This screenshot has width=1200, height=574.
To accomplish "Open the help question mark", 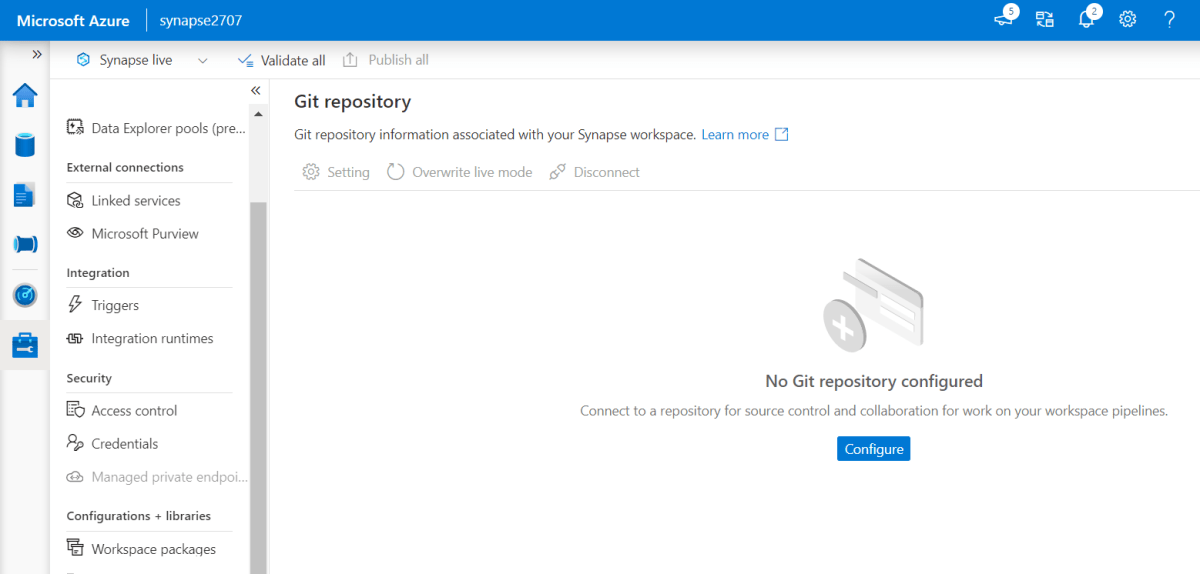I will (1170, 19).
